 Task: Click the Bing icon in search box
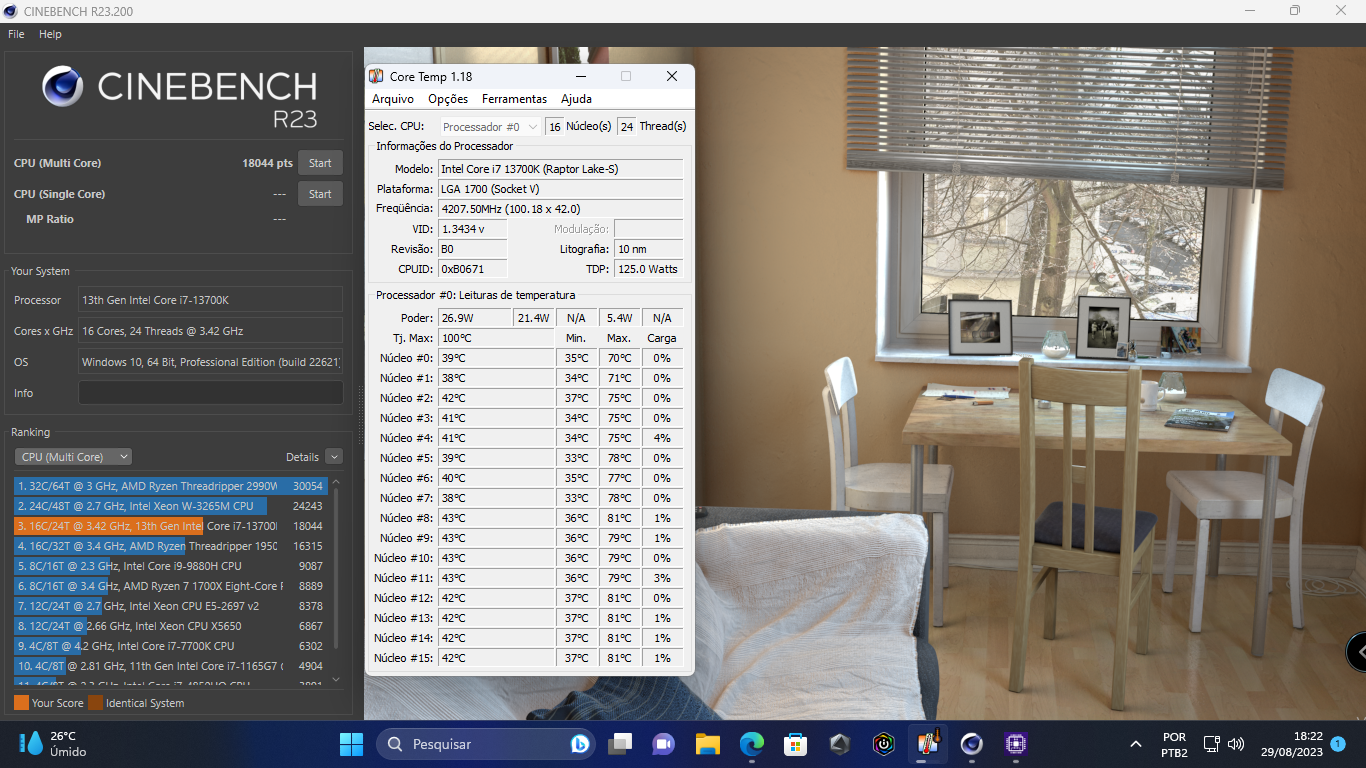pos(579,744)
